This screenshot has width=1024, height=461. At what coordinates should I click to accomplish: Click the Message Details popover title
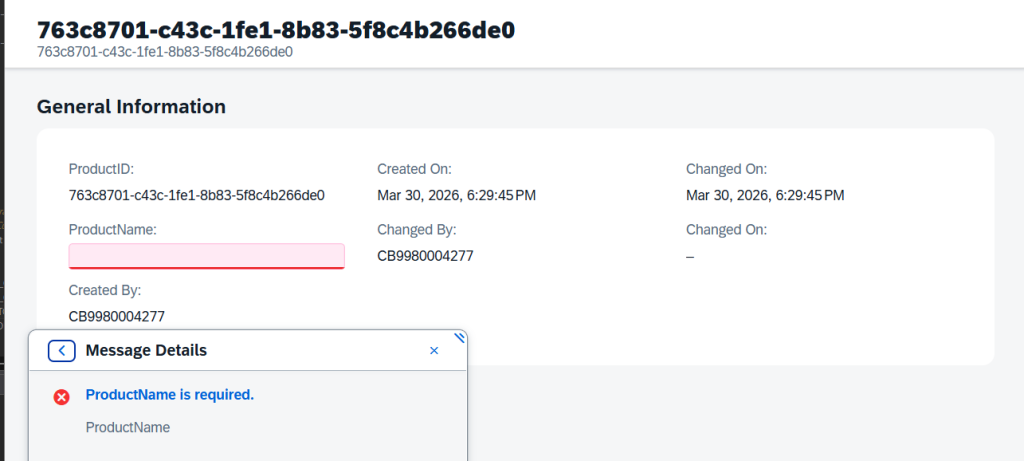point(146,350)
